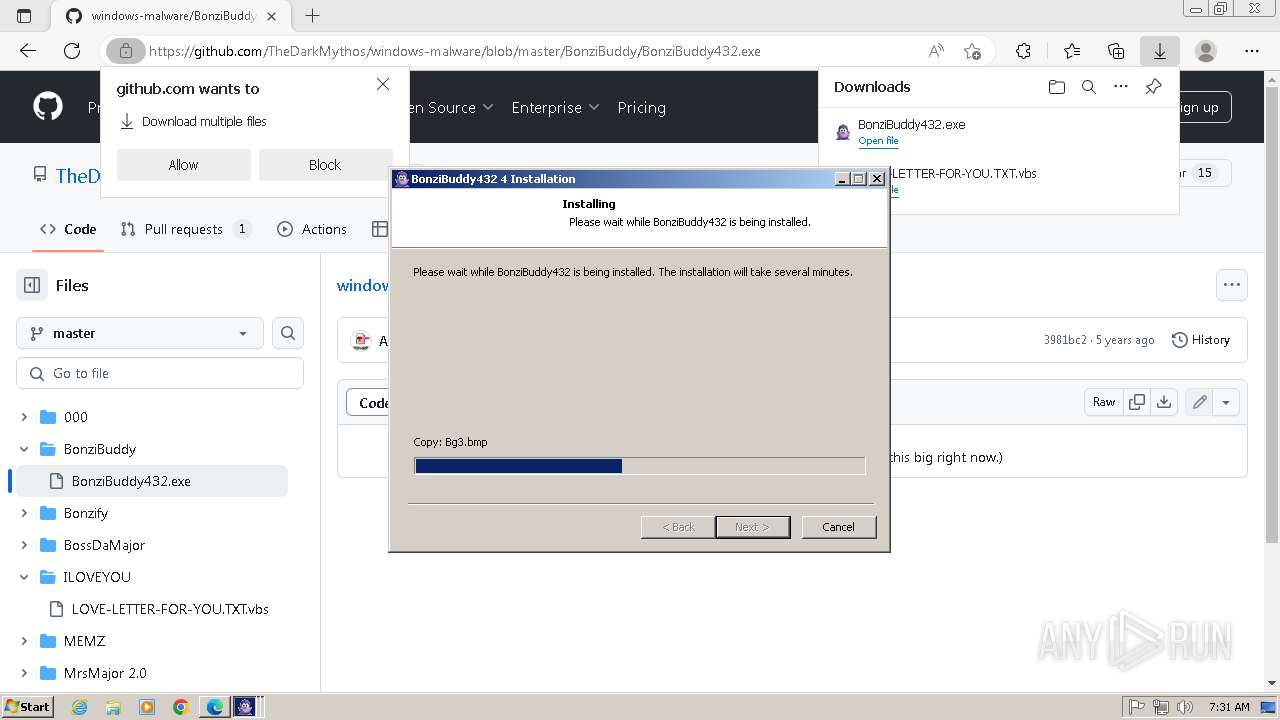The height and width of the screenshot is (720, 1280).
Task: Open the Pricing link
Action: (641, 107)
